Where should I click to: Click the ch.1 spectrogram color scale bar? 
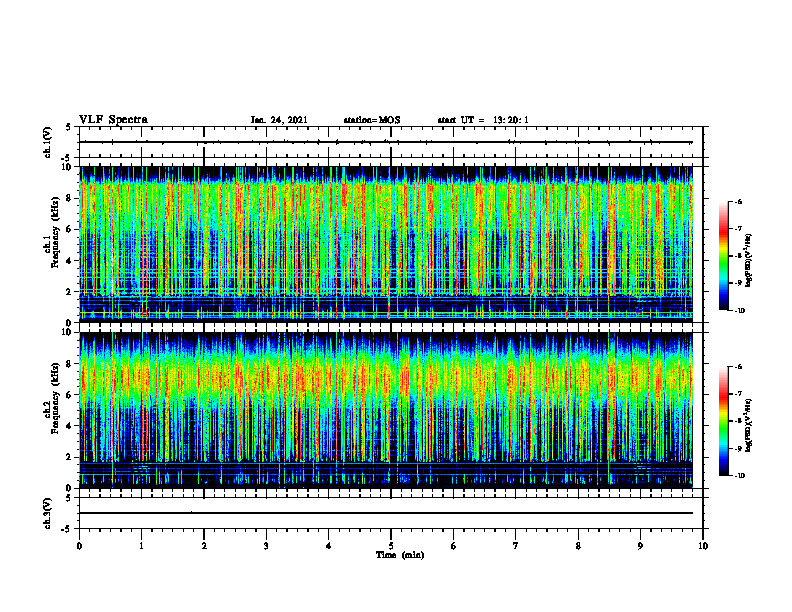pos(723,256)
